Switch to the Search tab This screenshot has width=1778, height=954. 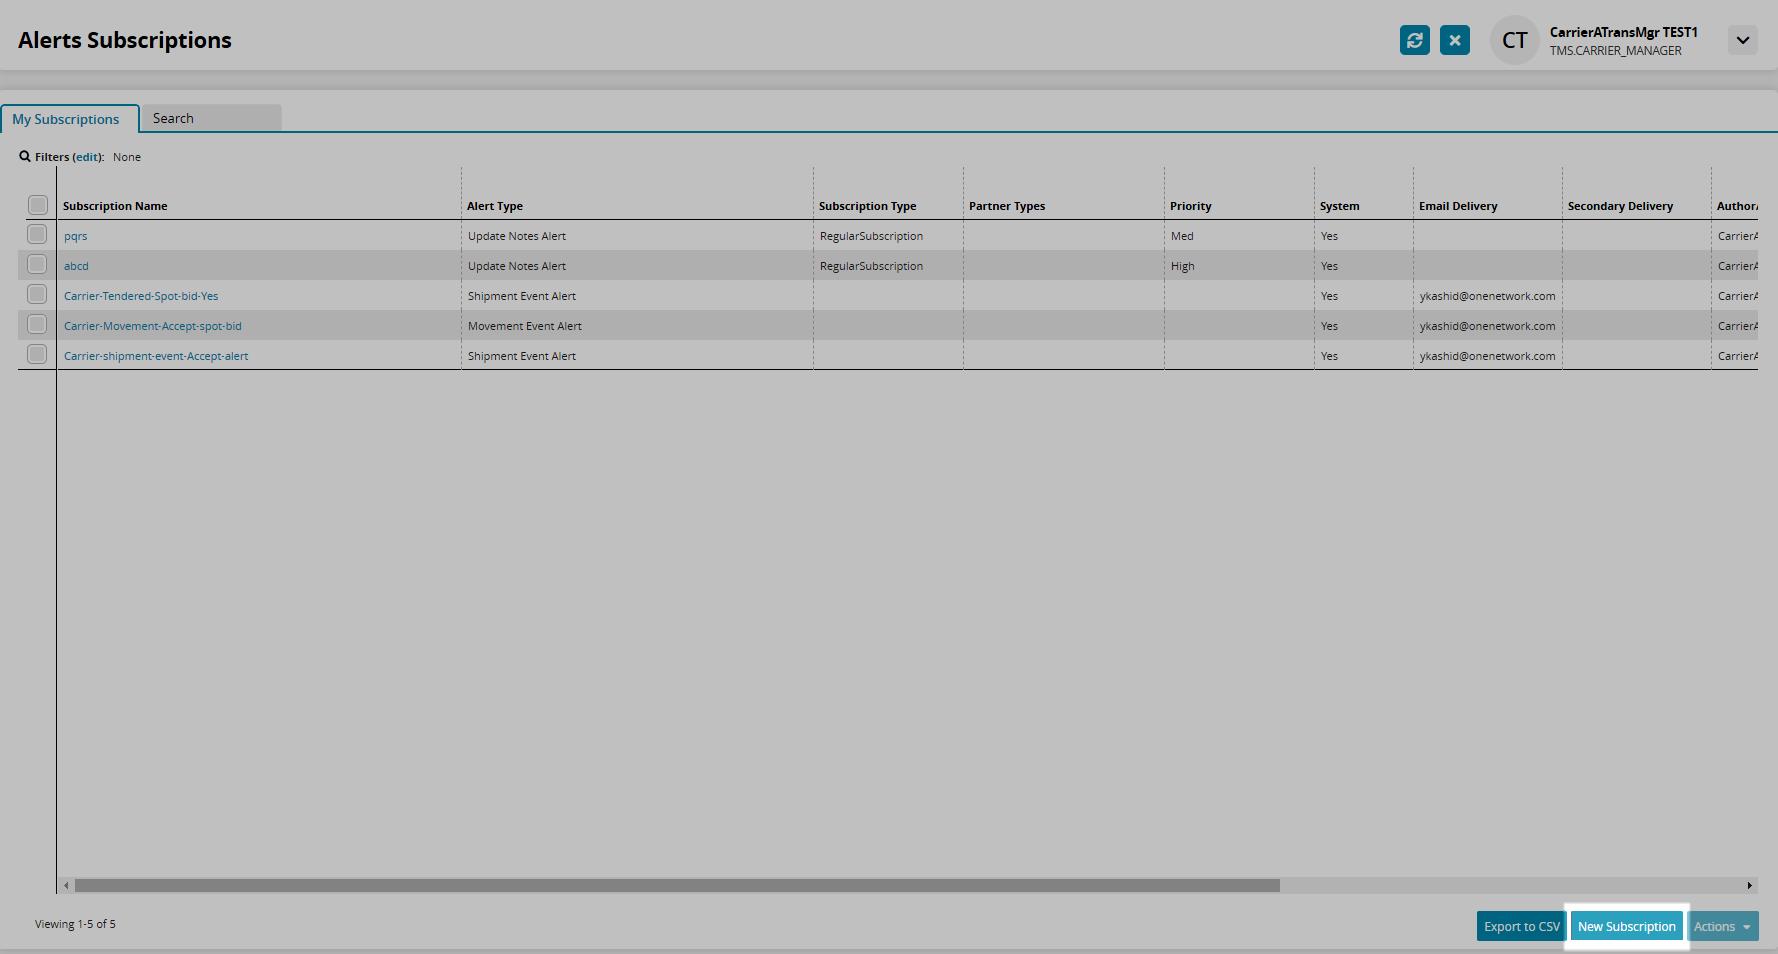click(211, 118)
